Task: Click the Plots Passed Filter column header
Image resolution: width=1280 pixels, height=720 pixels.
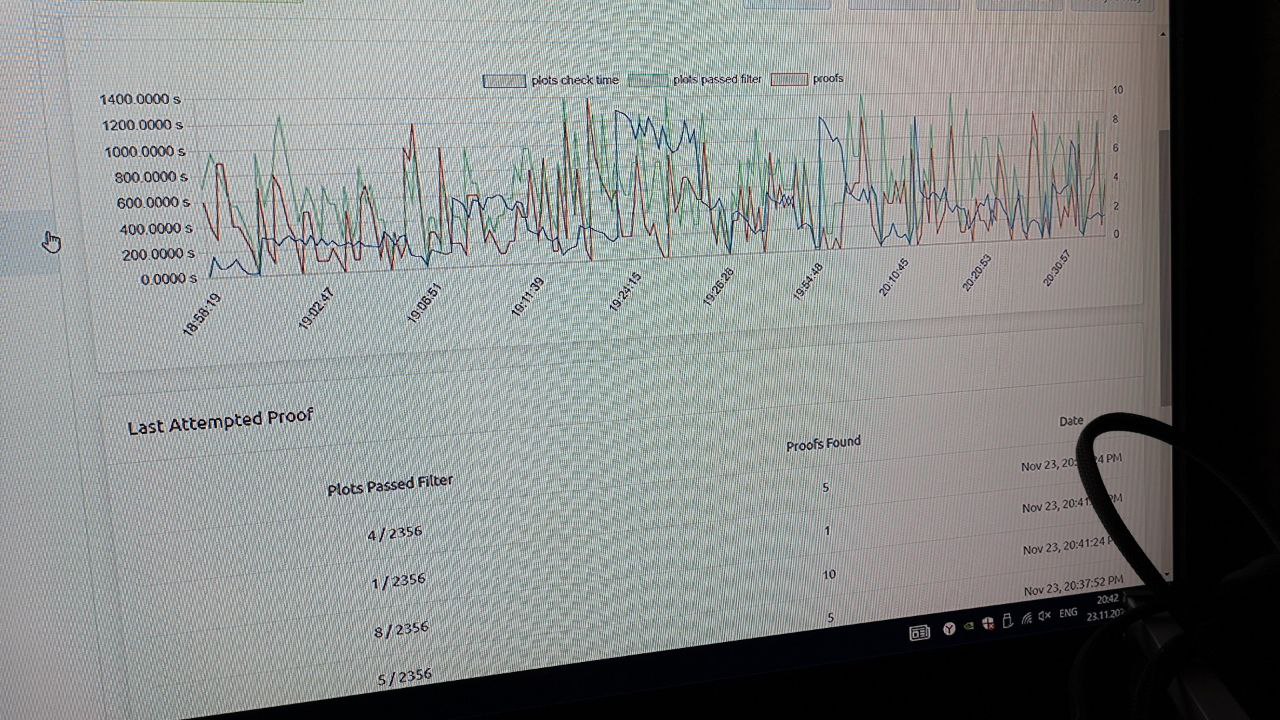Action: (390, 485)
